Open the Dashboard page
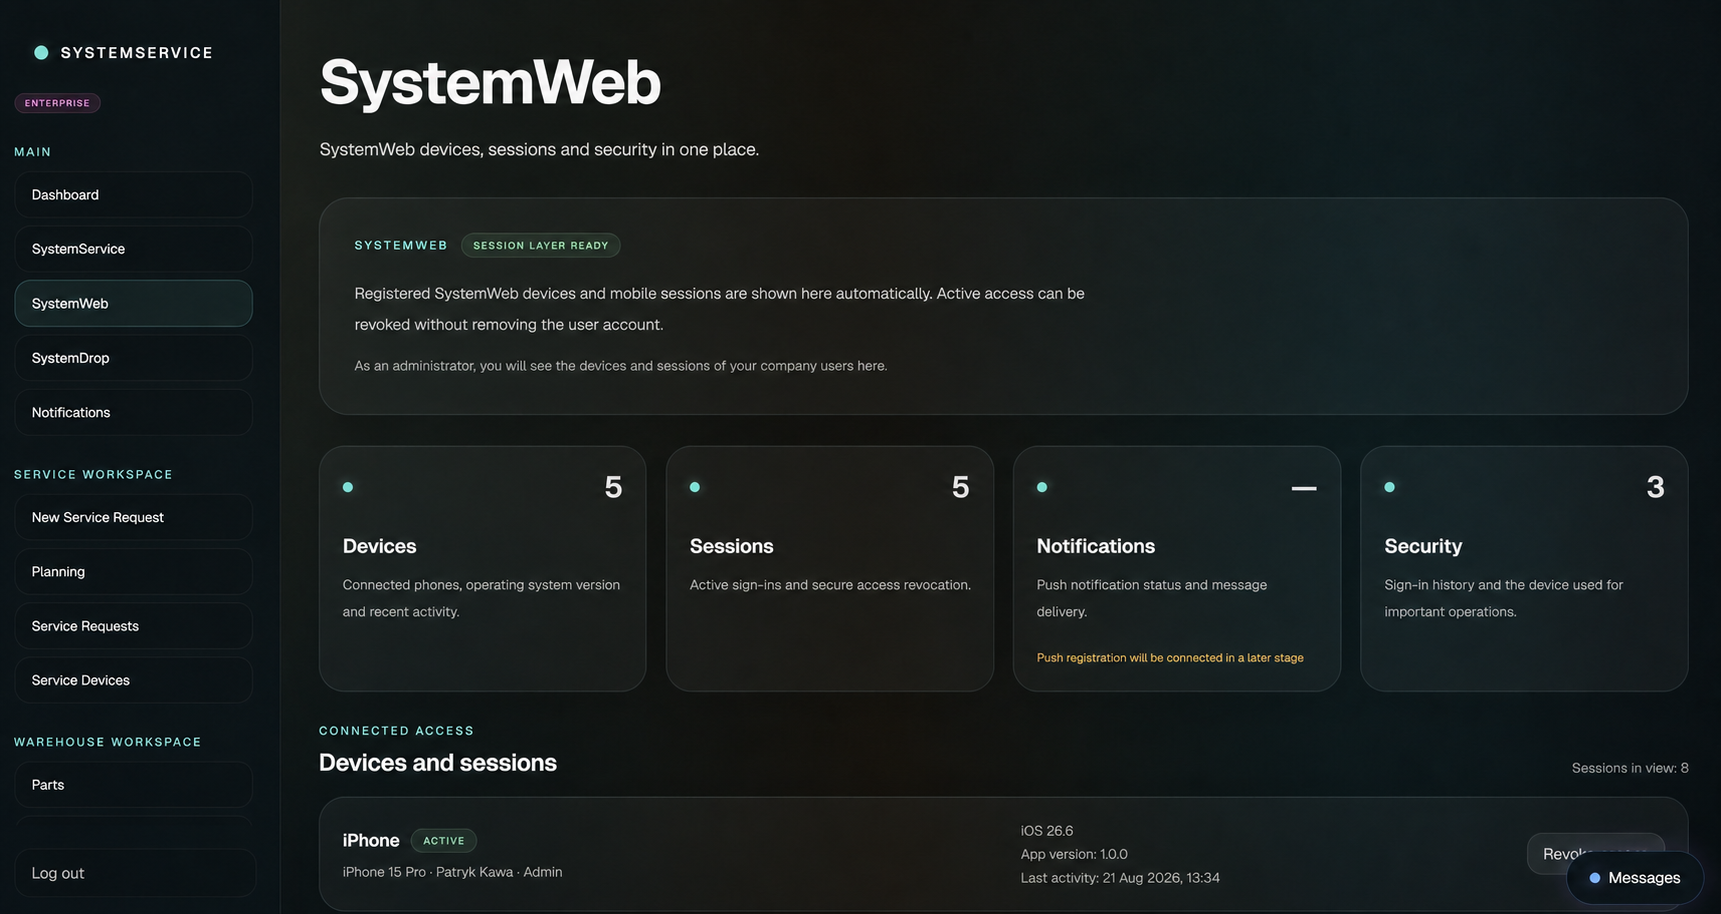Image resolution: width=1721 pixels, height=914 pixels. pos(133,195)
